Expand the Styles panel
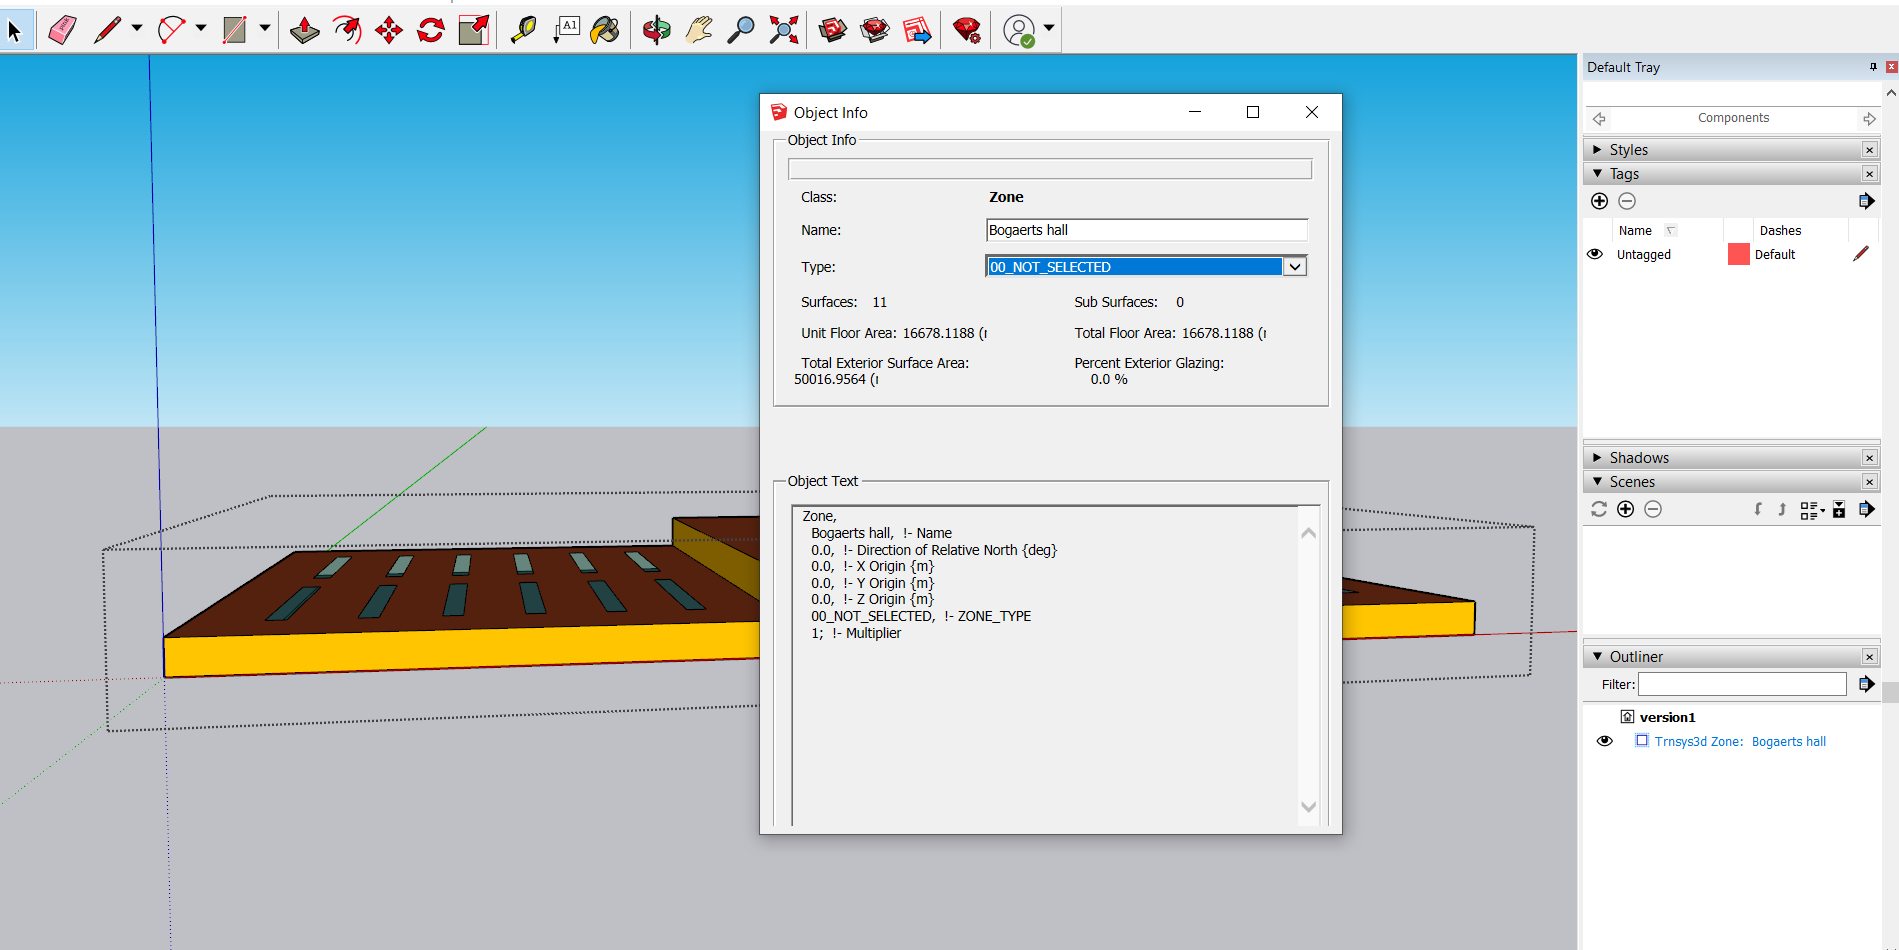The image size is (1899, 950). click(x=1597, y=150)
